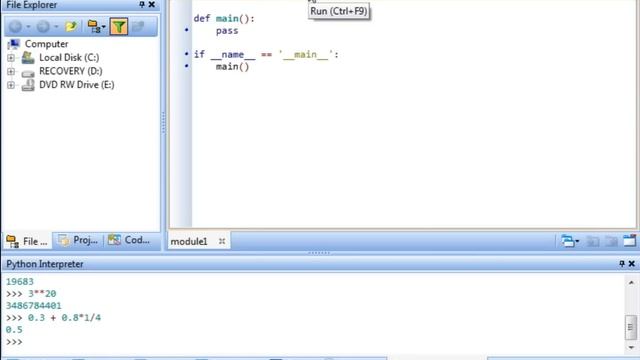640x360 pixels.
Task: Click the Computer icon in the tree
Action: [14, 44]
